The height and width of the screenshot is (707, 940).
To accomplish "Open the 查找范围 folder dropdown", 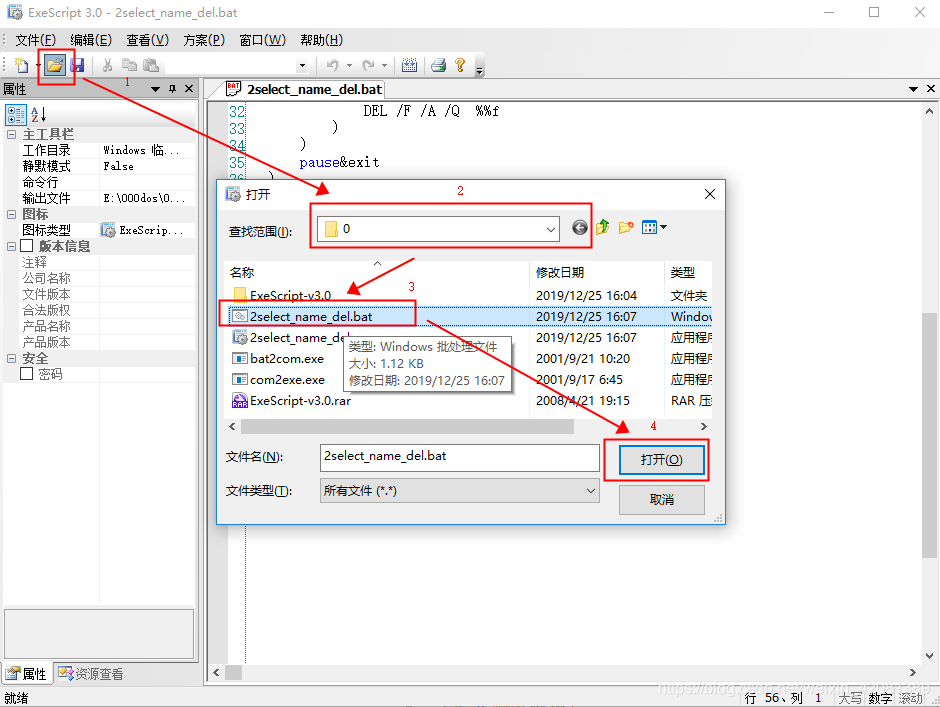I will 550,229.
